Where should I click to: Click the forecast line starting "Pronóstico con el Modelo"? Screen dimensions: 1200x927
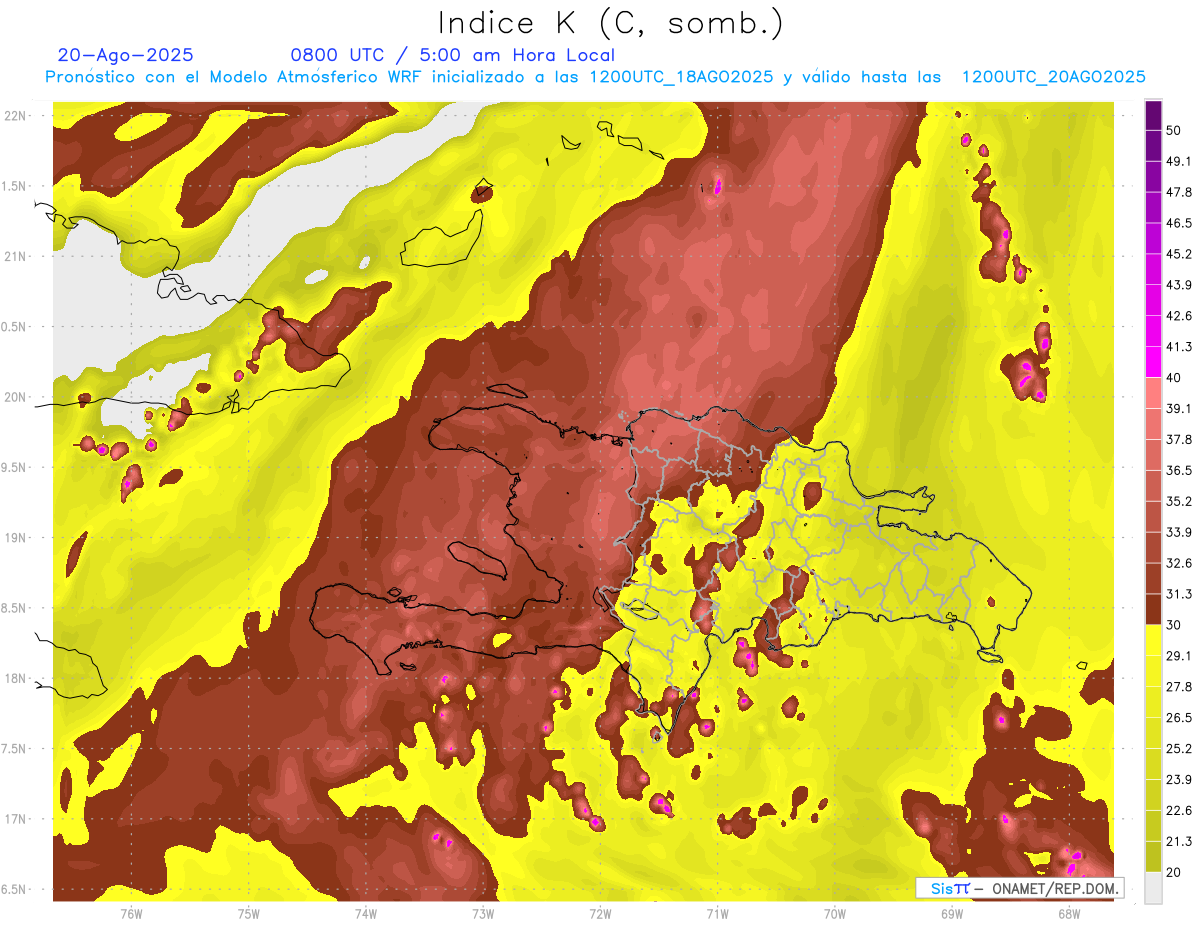(595, 77)
